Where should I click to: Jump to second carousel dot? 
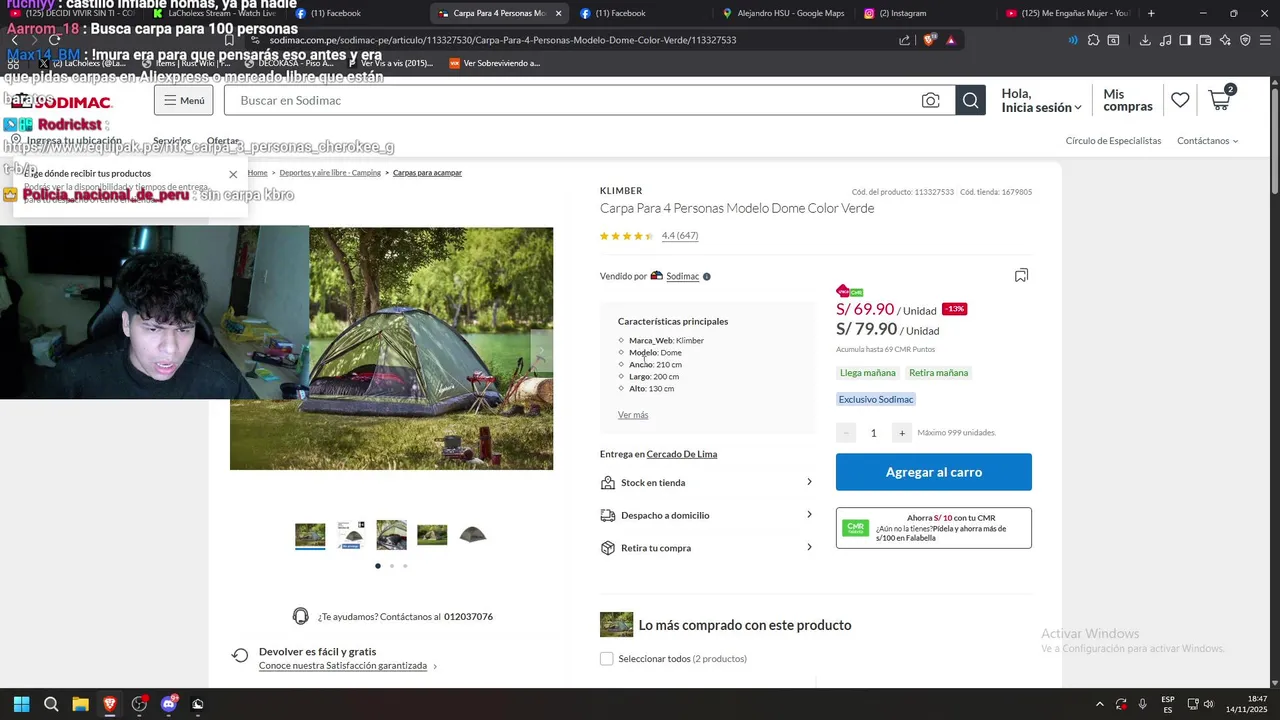tap(391, 566)
